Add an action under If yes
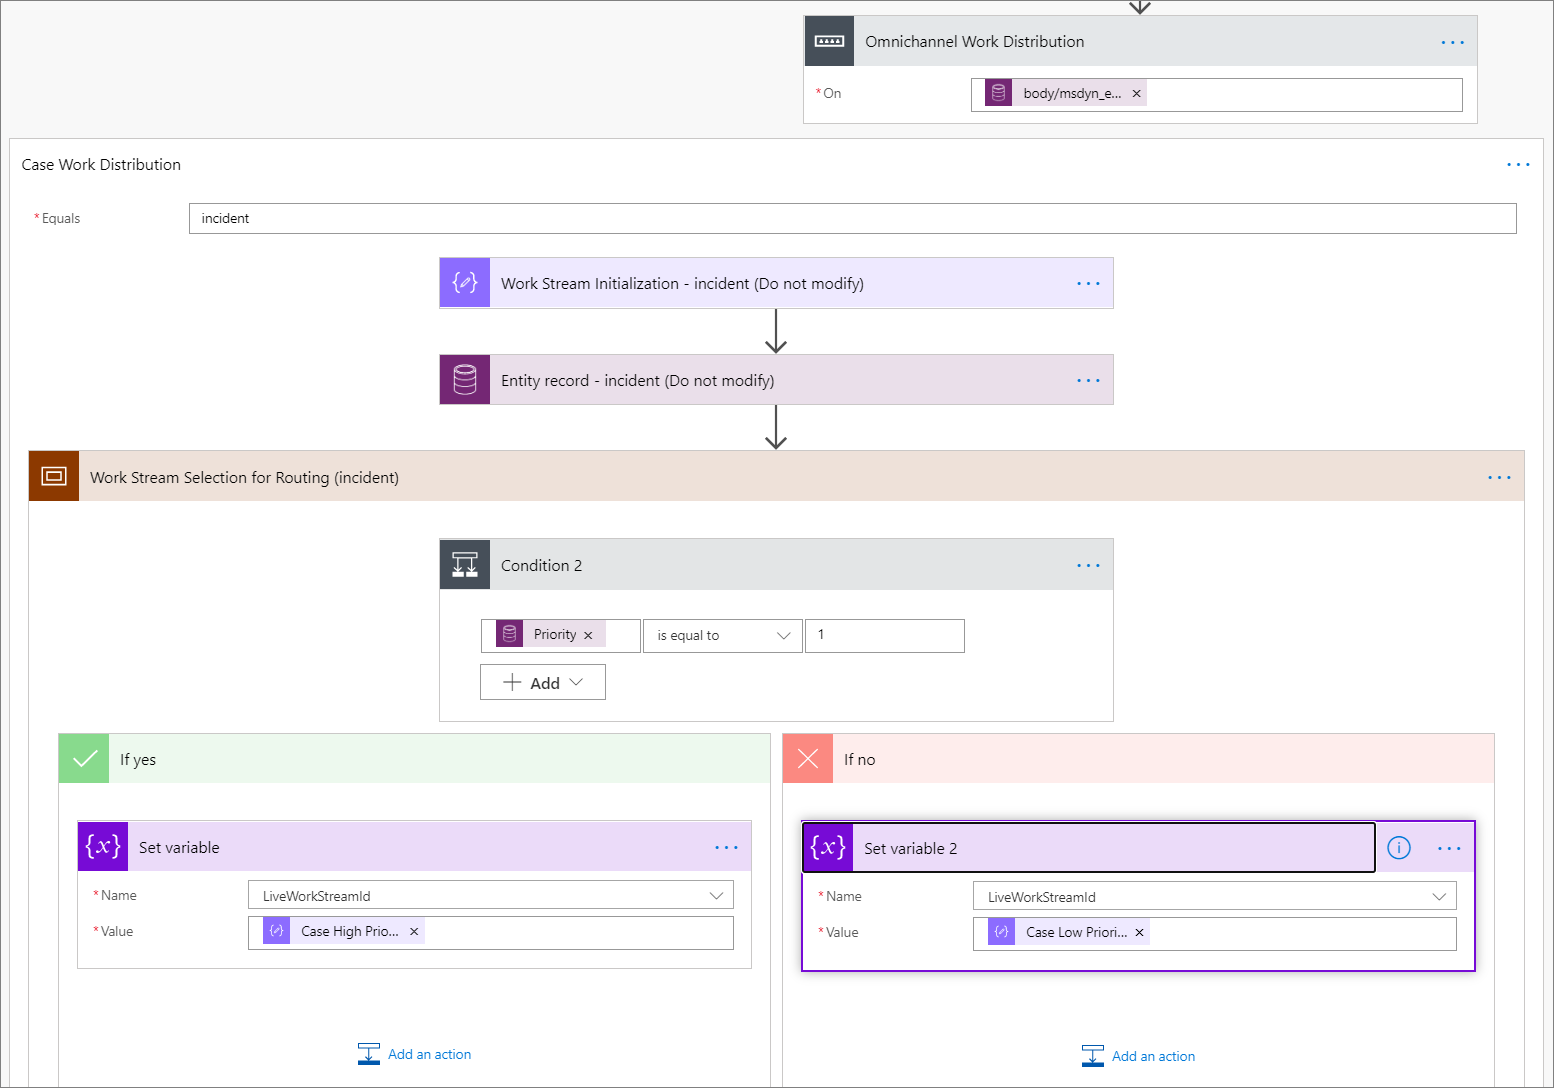The height and width of the screenshot is (1088, 1554). [x=414, y=1054]
